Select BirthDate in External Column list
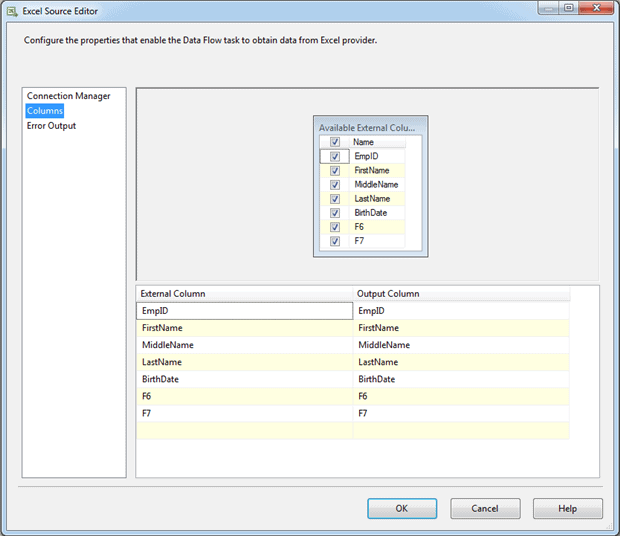The height and width of the screenshot is (536, 620). pos(244,379)
